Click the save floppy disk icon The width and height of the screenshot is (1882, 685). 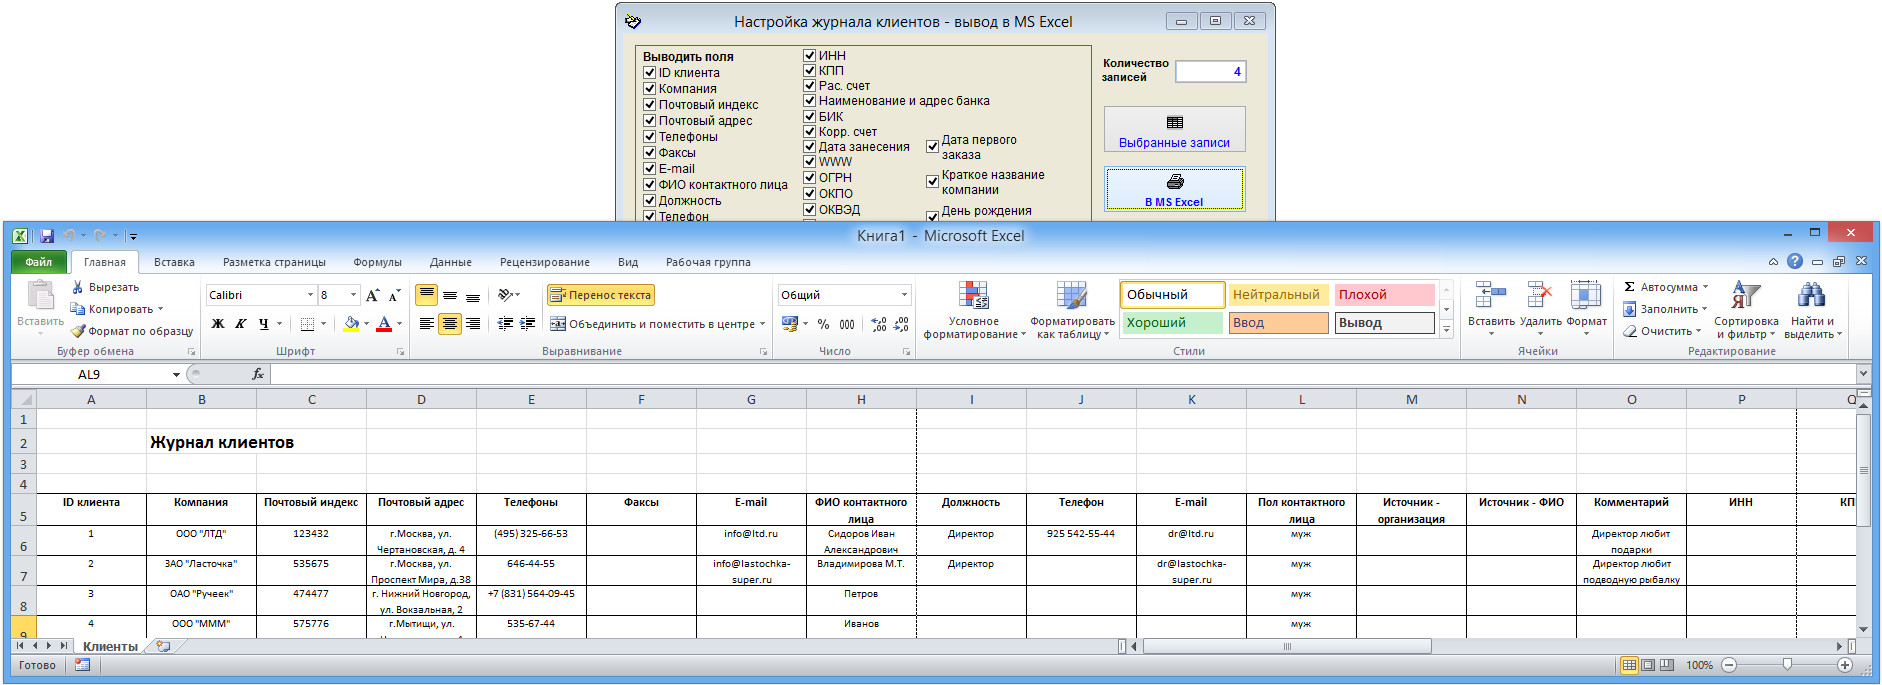46,236
